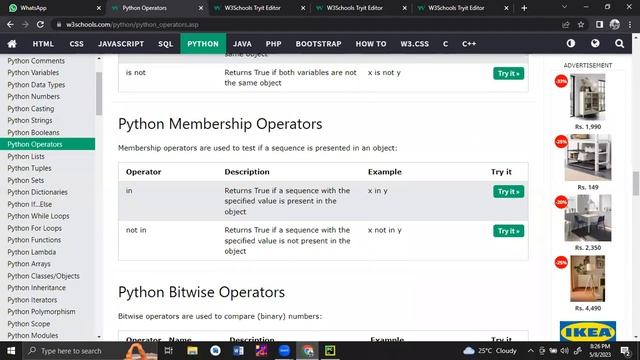Open the C++ menu item
The height and width of the screenshot is (360, 640).
(469, 44)
